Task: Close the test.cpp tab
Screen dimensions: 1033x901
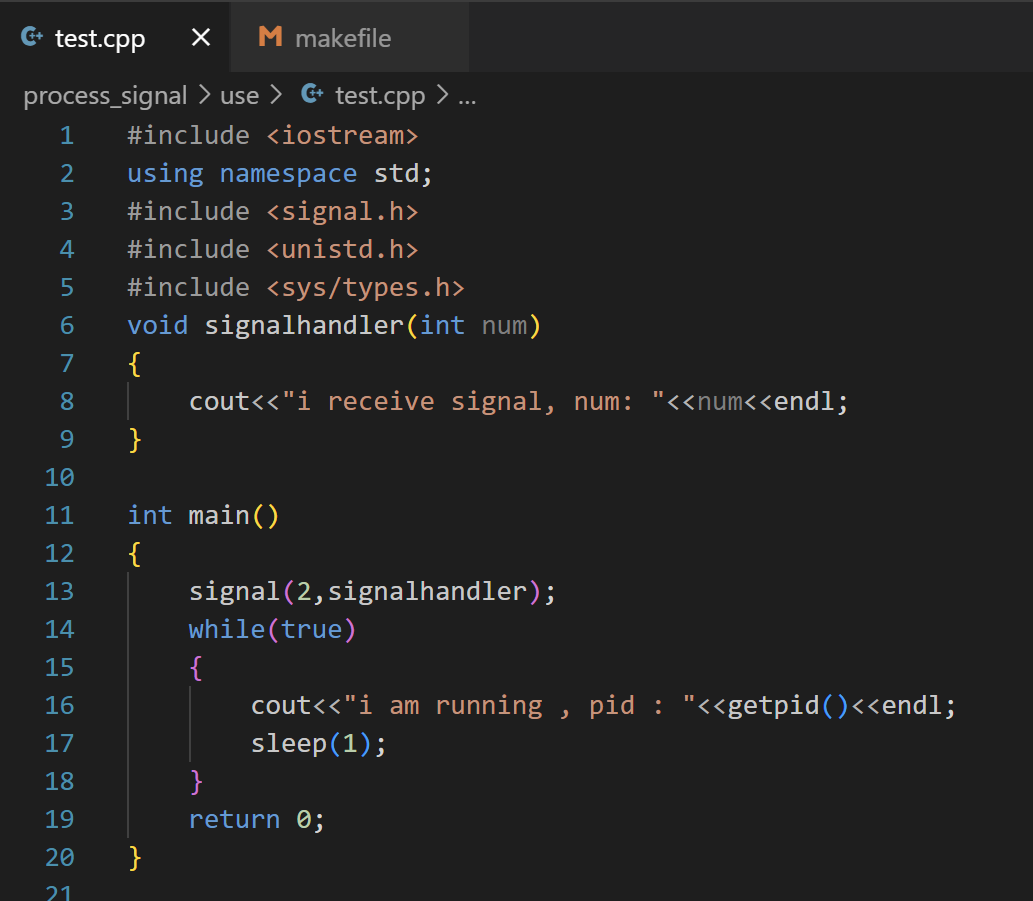Action: 201,38
